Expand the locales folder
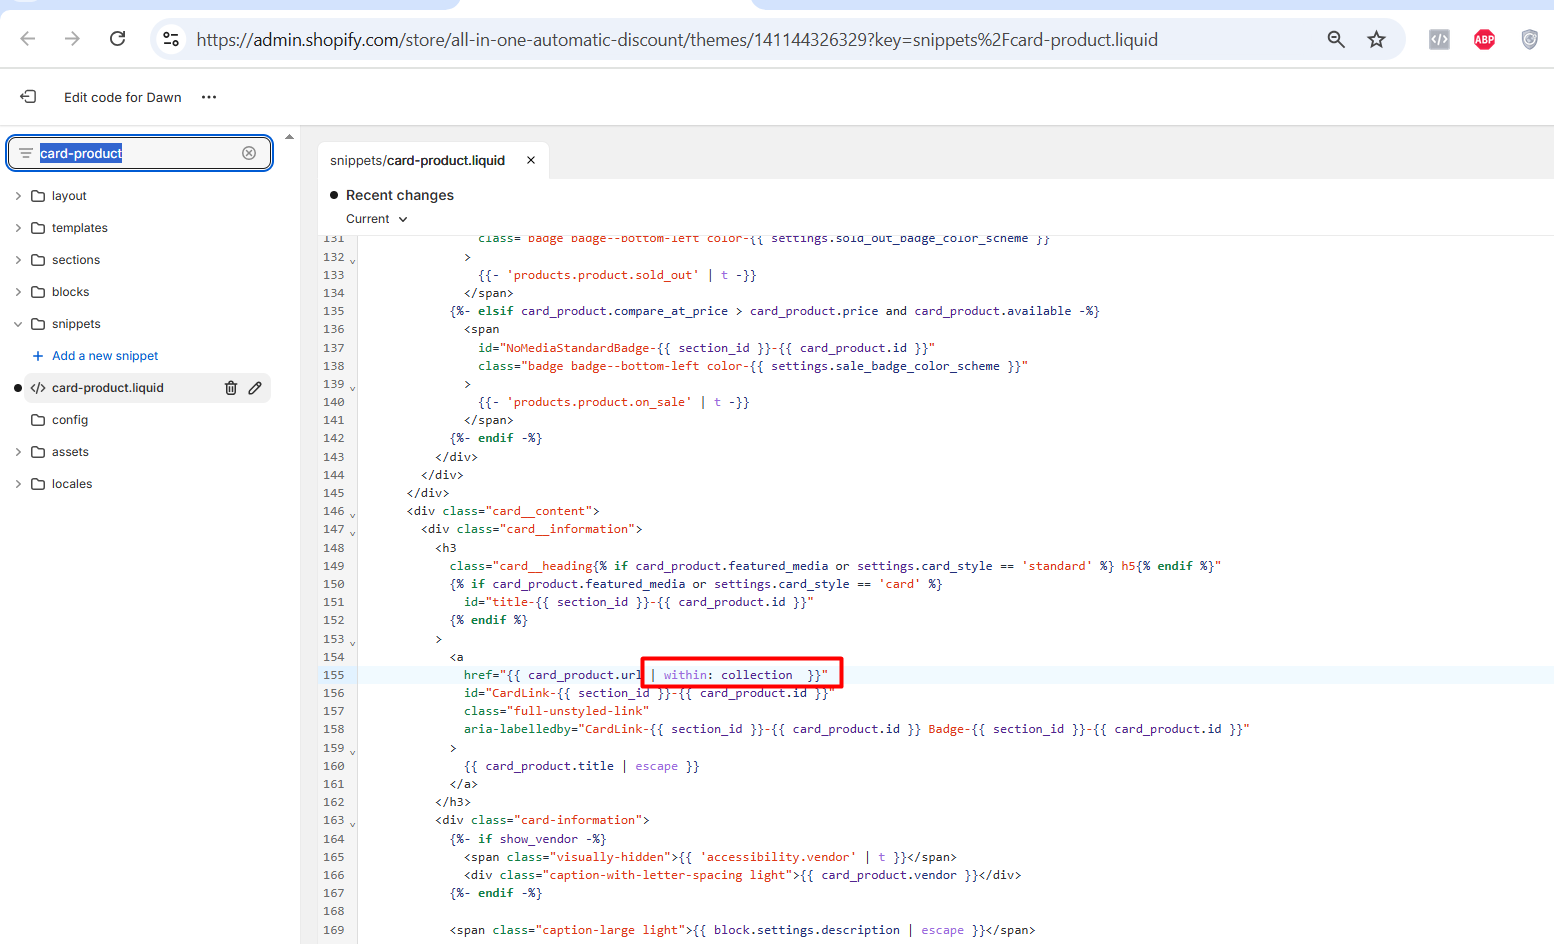Image resolution: width=1554 pixels, height=944 pixels. point(18,484)
